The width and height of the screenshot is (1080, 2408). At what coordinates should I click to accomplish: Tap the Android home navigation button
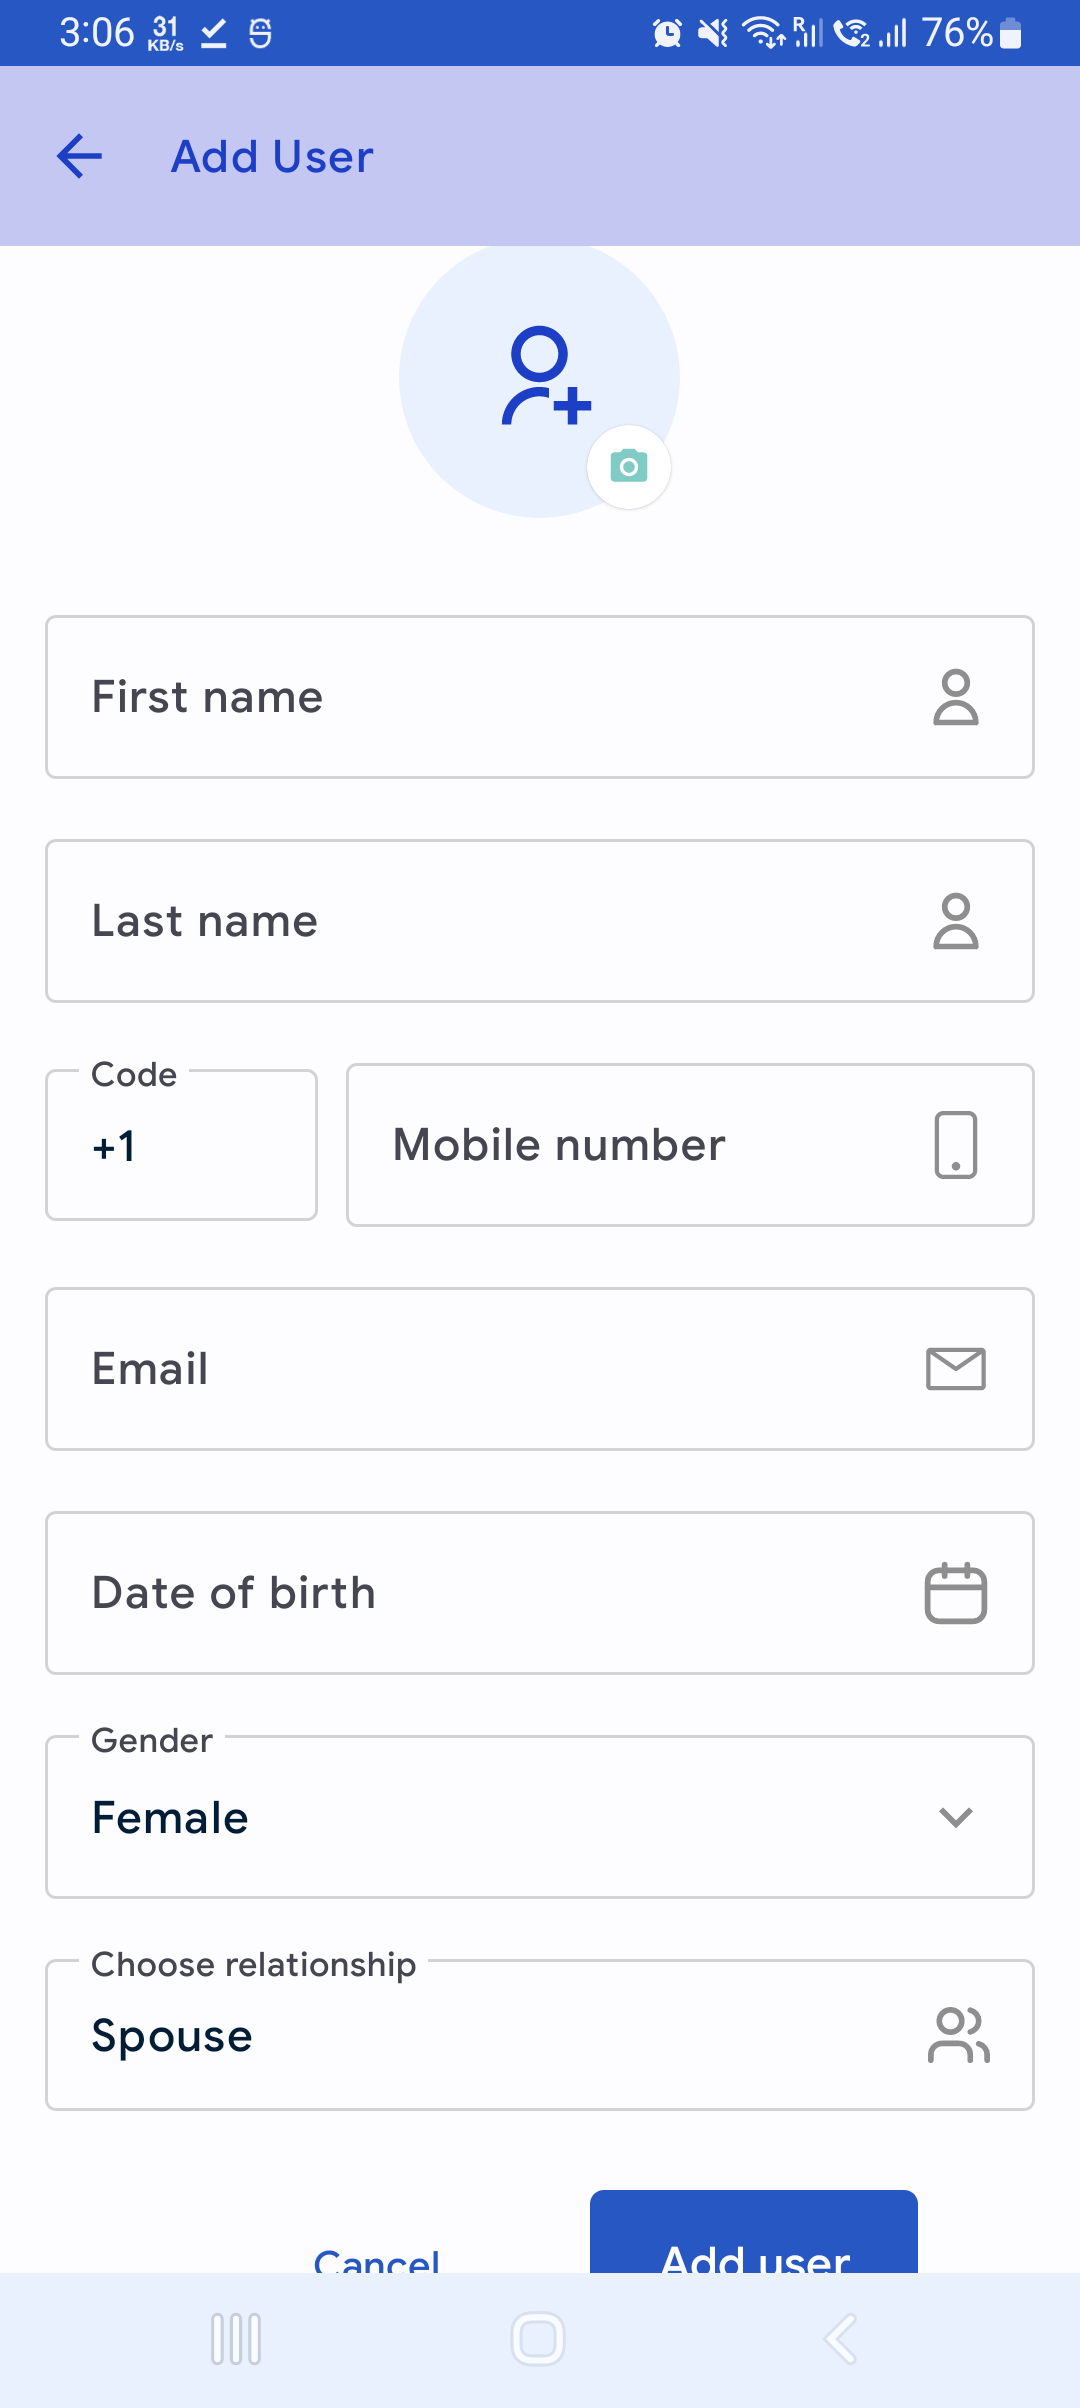click(538, 2339)
